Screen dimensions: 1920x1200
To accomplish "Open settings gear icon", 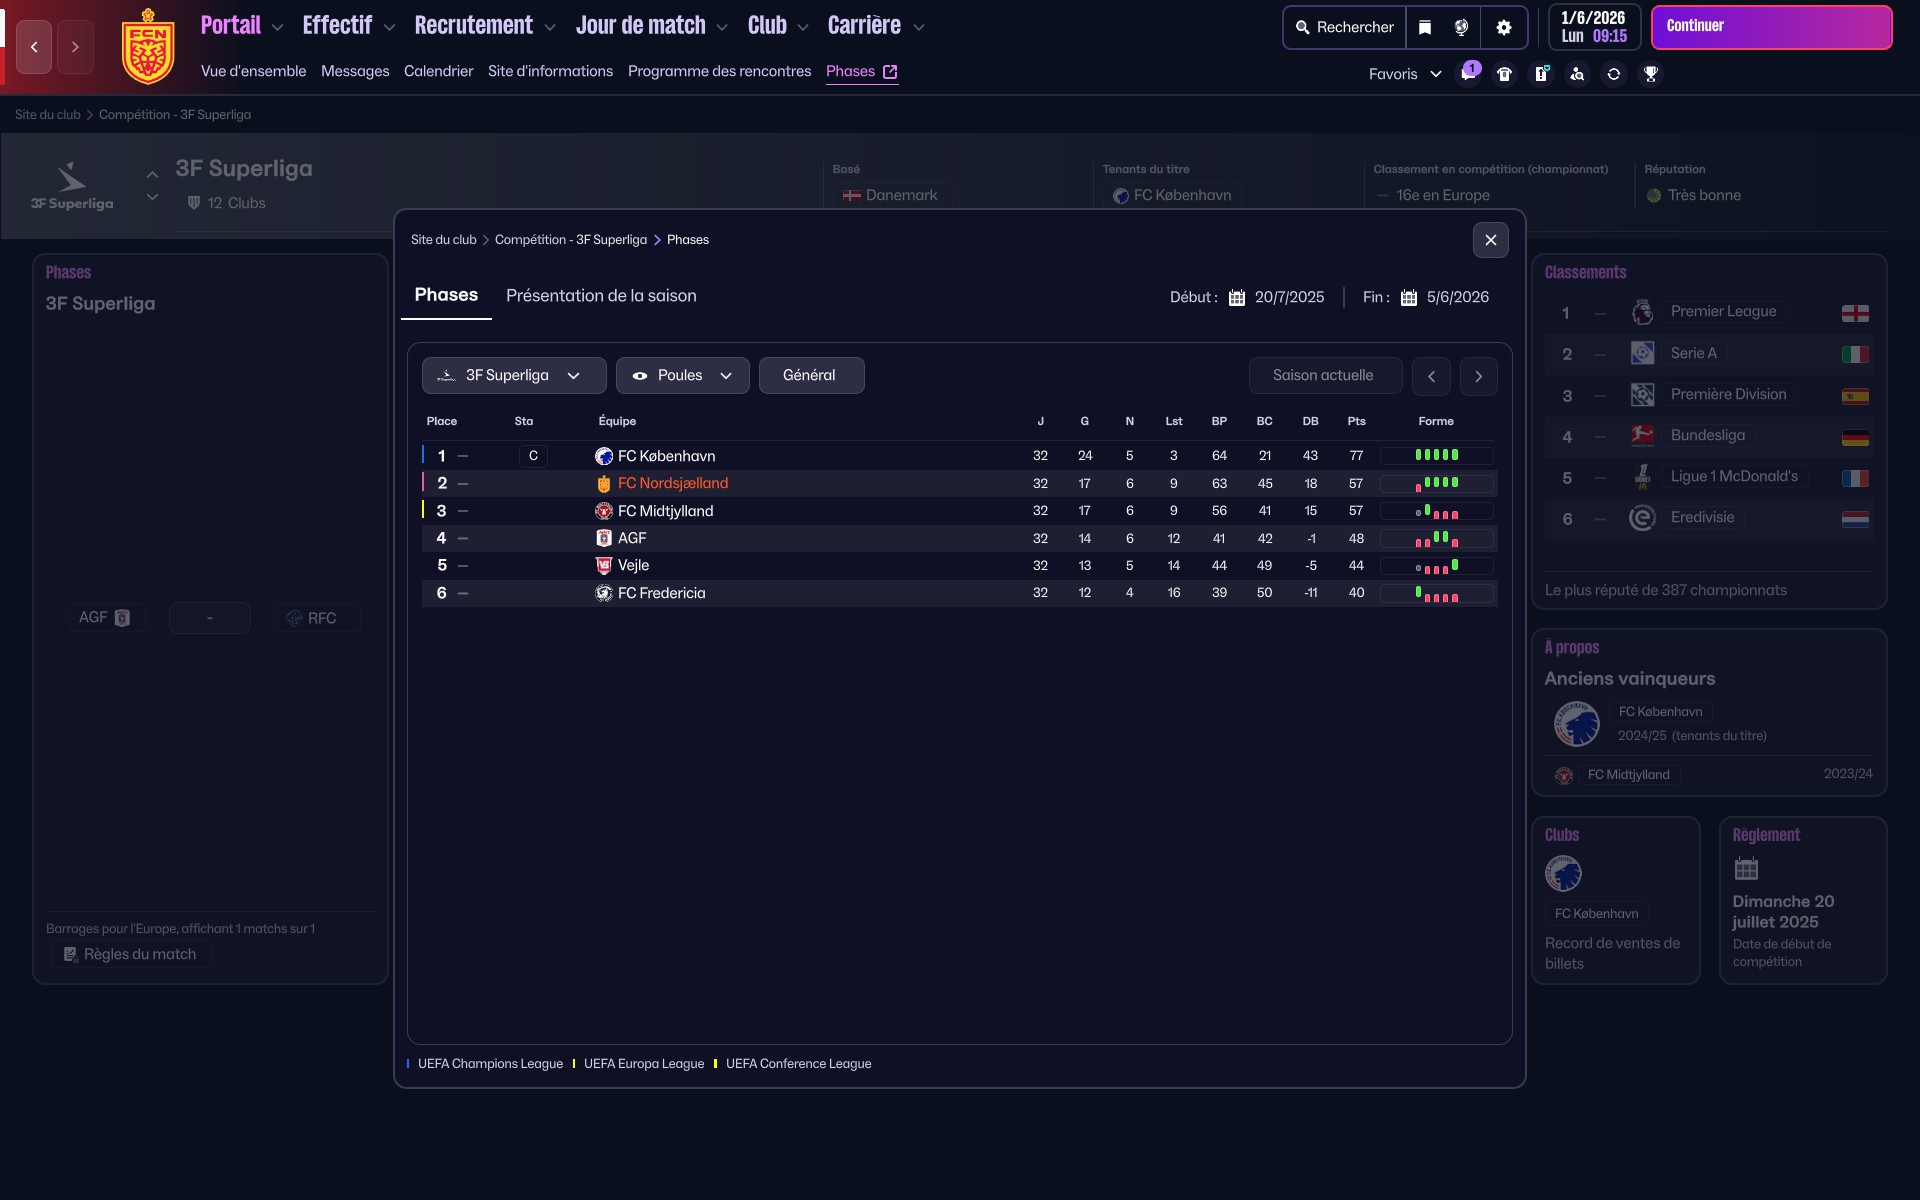I will (x=1503, y=28).
